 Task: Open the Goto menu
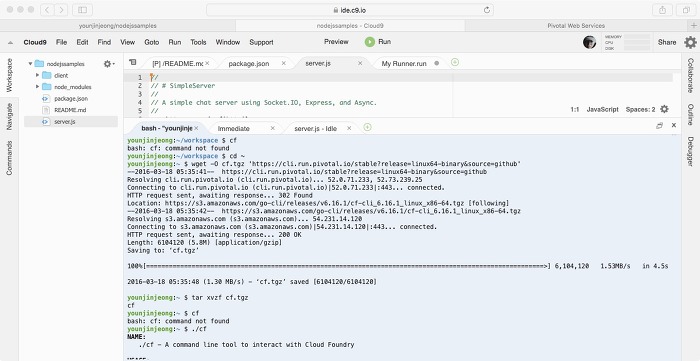pyautogui.click(x=151, y=42)
